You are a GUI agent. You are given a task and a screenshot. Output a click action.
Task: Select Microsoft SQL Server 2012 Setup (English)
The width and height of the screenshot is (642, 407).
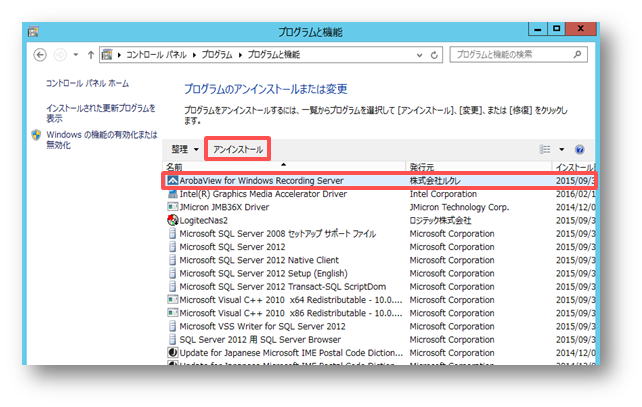click(x=263, y=273)
